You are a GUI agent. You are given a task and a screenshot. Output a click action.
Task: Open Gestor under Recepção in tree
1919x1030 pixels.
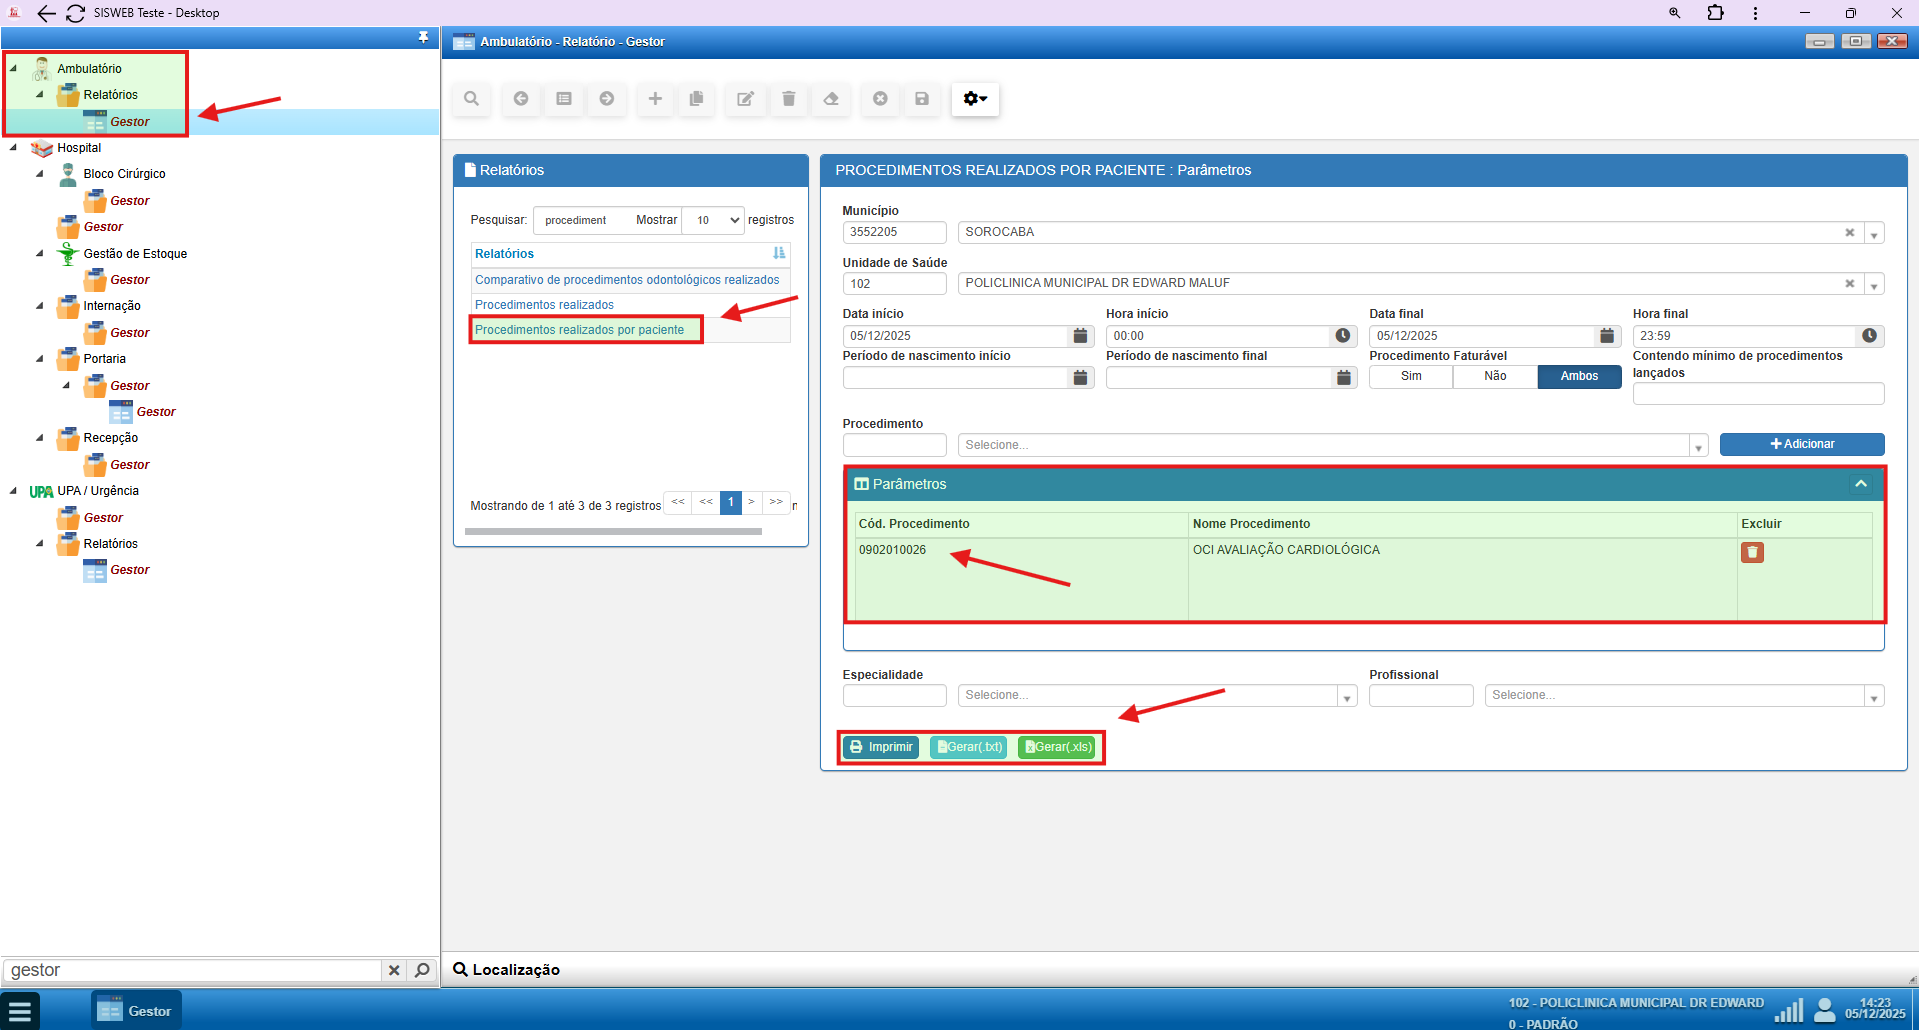click(129, 465)
